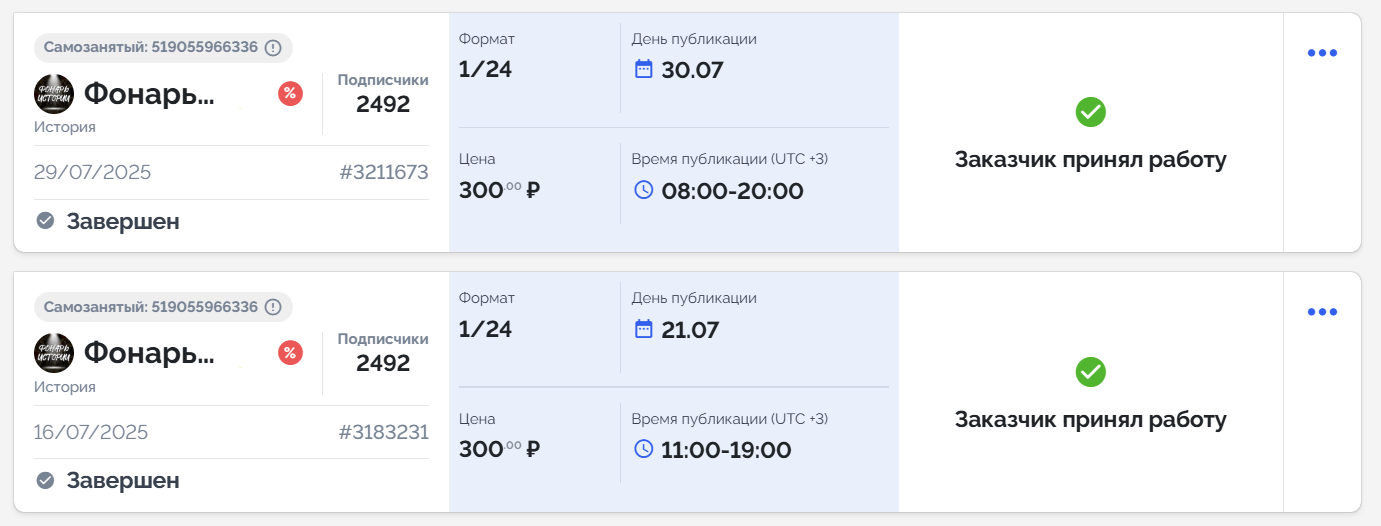Click red percent badge in order #3211673
1381x526 pixels.
pos(290,94)
